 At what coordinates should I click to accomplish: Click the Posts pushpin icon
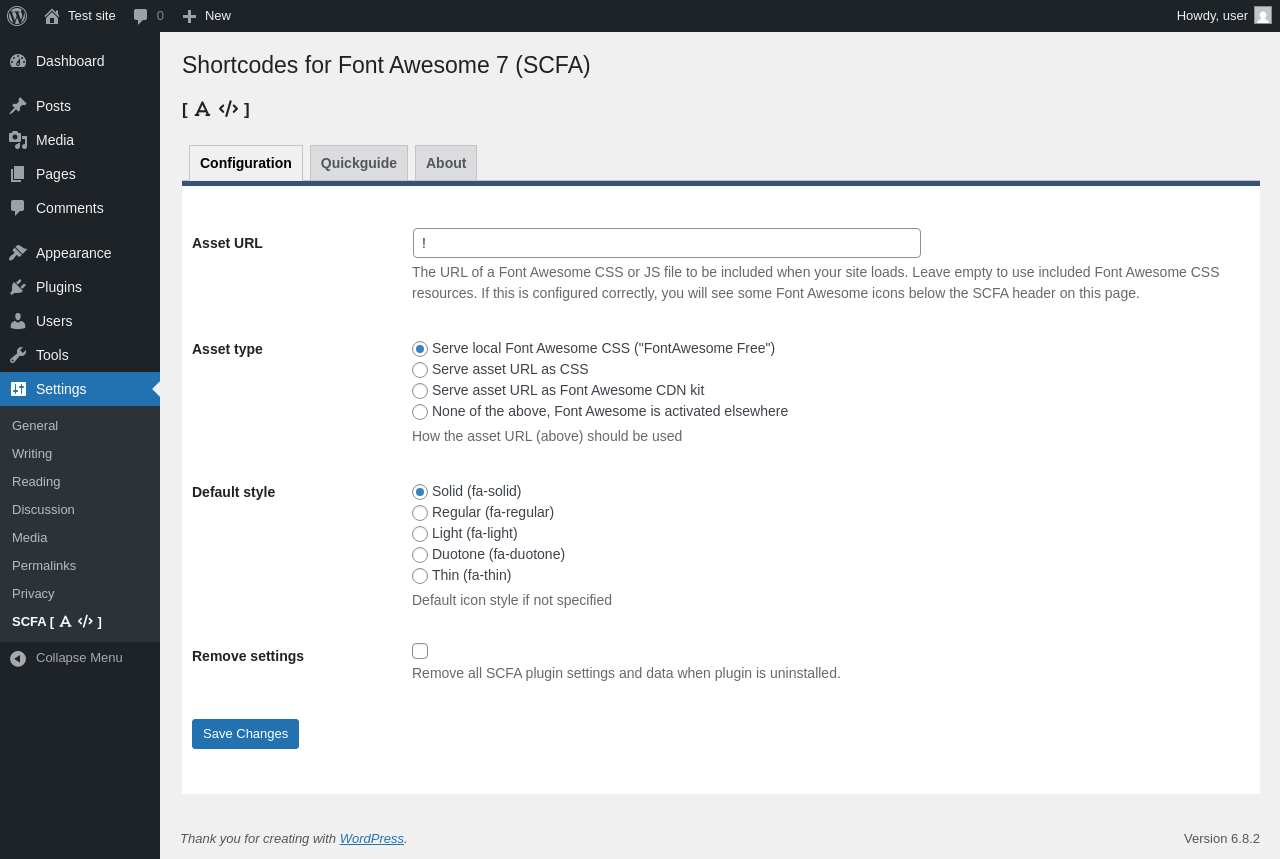pos(18,106)
